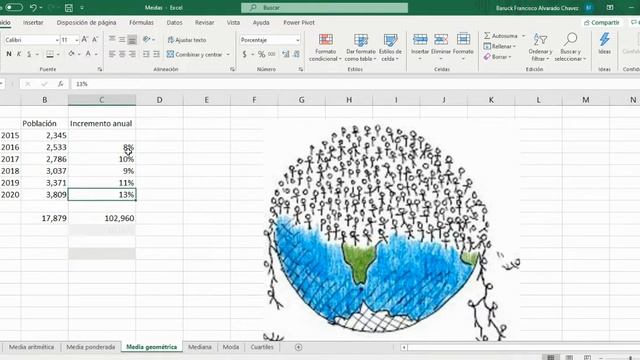Open the Insertar ribbon tab
Image resolution: width=640 pixels, height=360 pixels.
coord(33,23)
